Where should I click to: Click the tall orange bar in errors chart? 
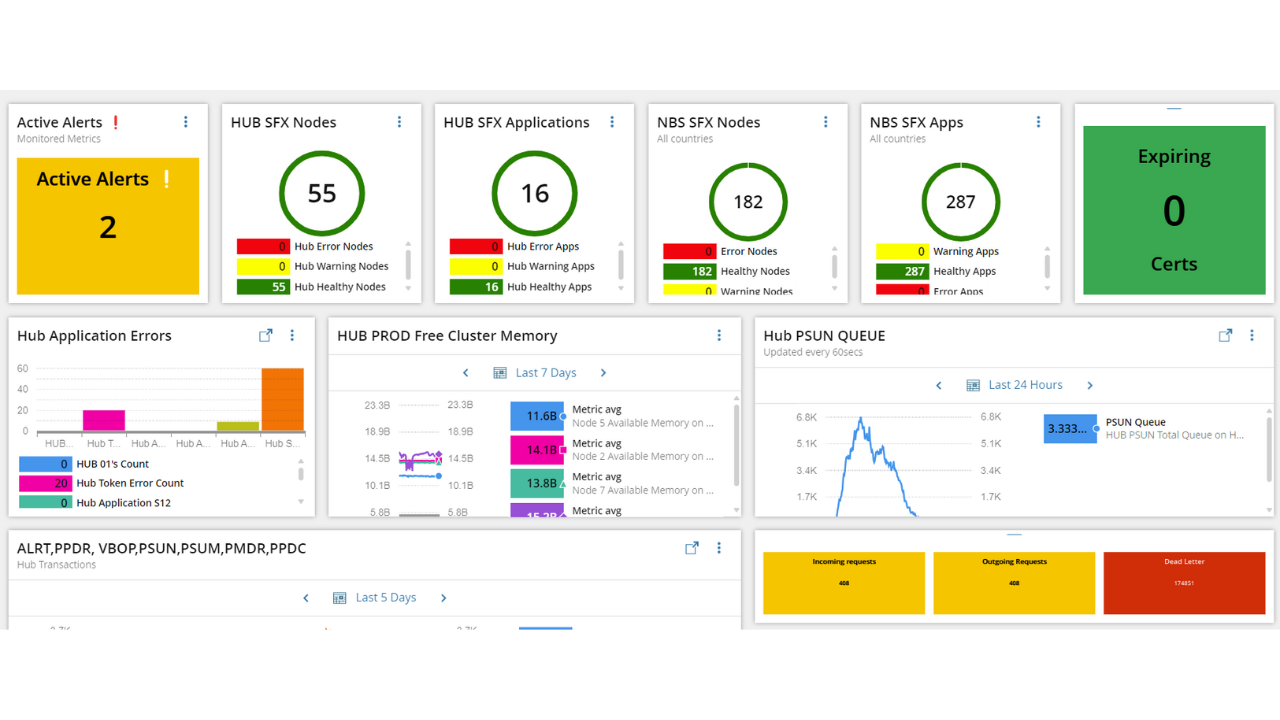pyautogui.click(x=282, y=400)
